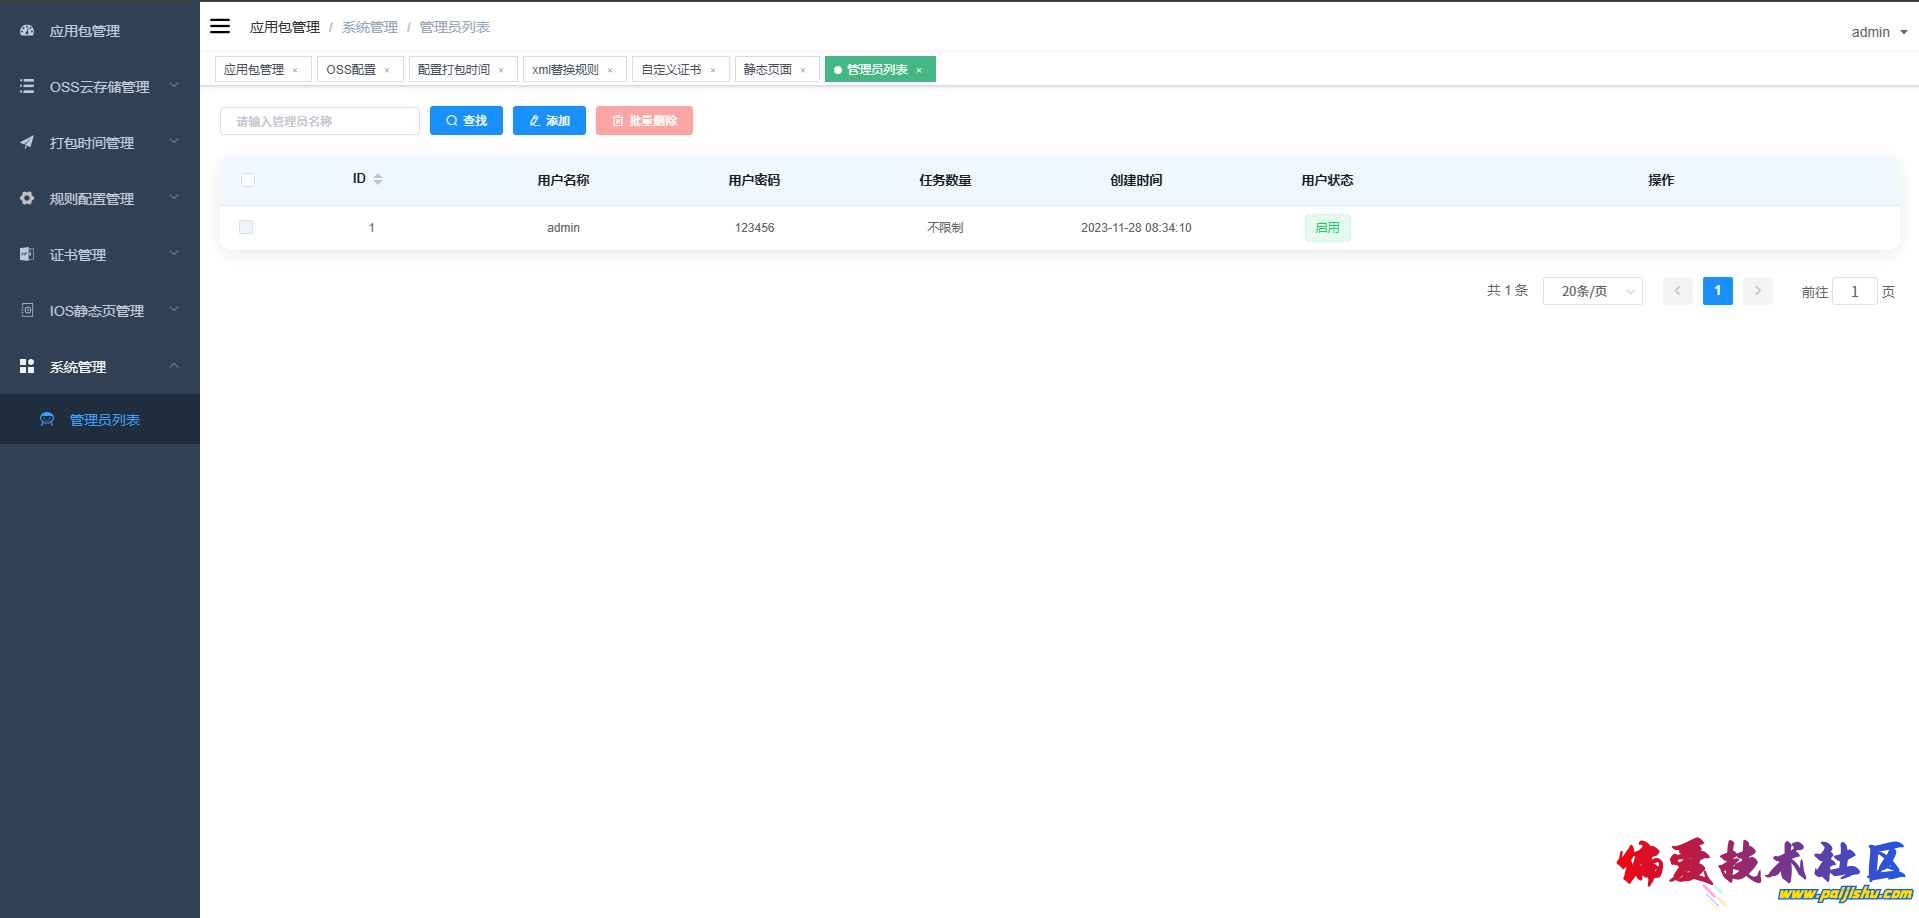Screen dimensions: 1919x918
Task: Click the go-to page number input
Action: [1854, 292]
